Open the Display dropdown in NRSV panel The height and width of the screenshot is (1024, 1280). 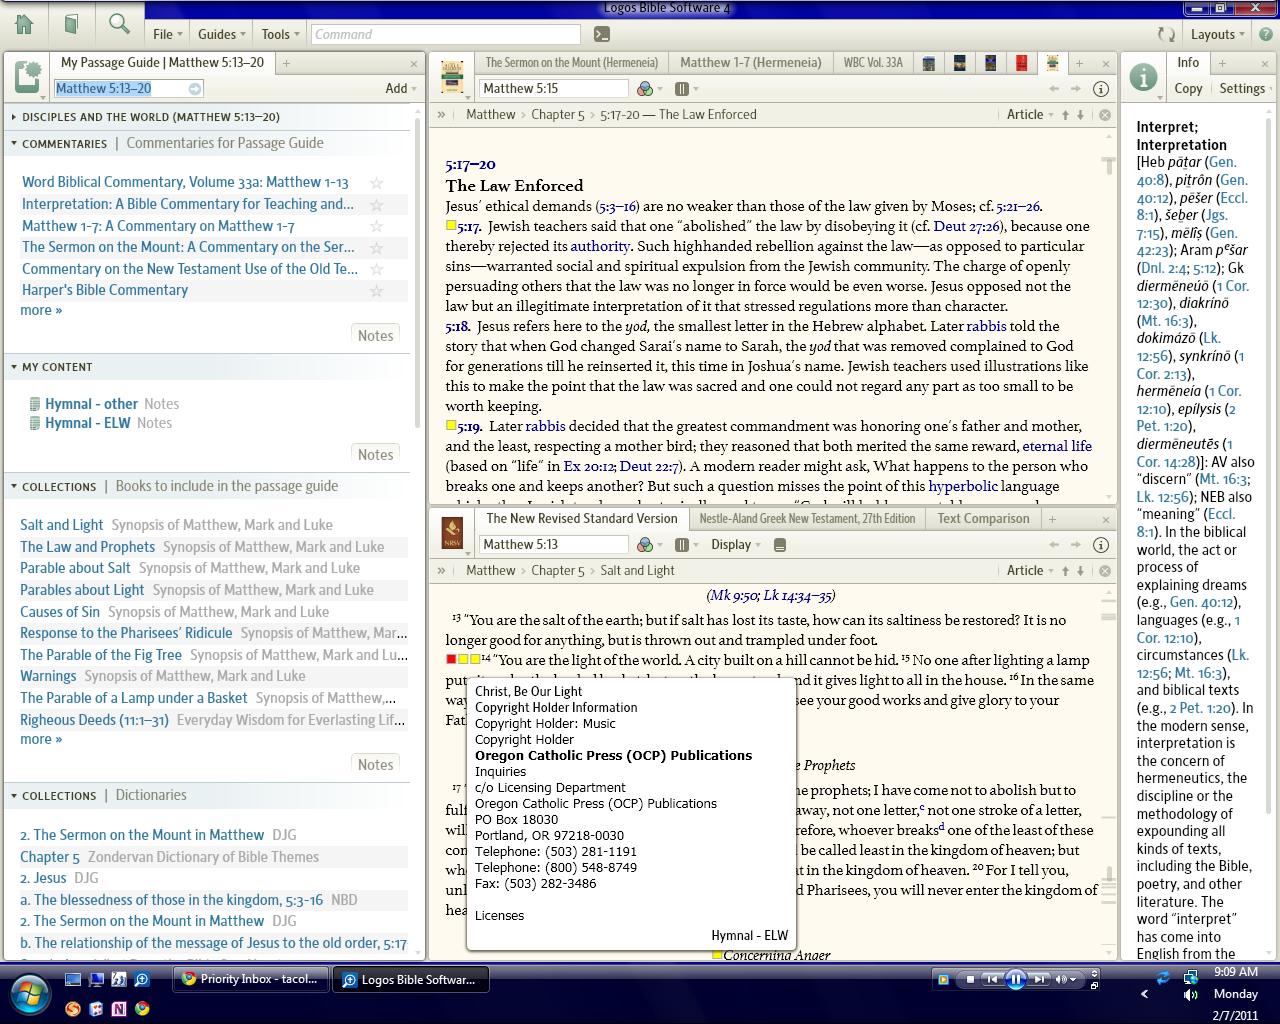pyautogui.click(x=736, y=545)
